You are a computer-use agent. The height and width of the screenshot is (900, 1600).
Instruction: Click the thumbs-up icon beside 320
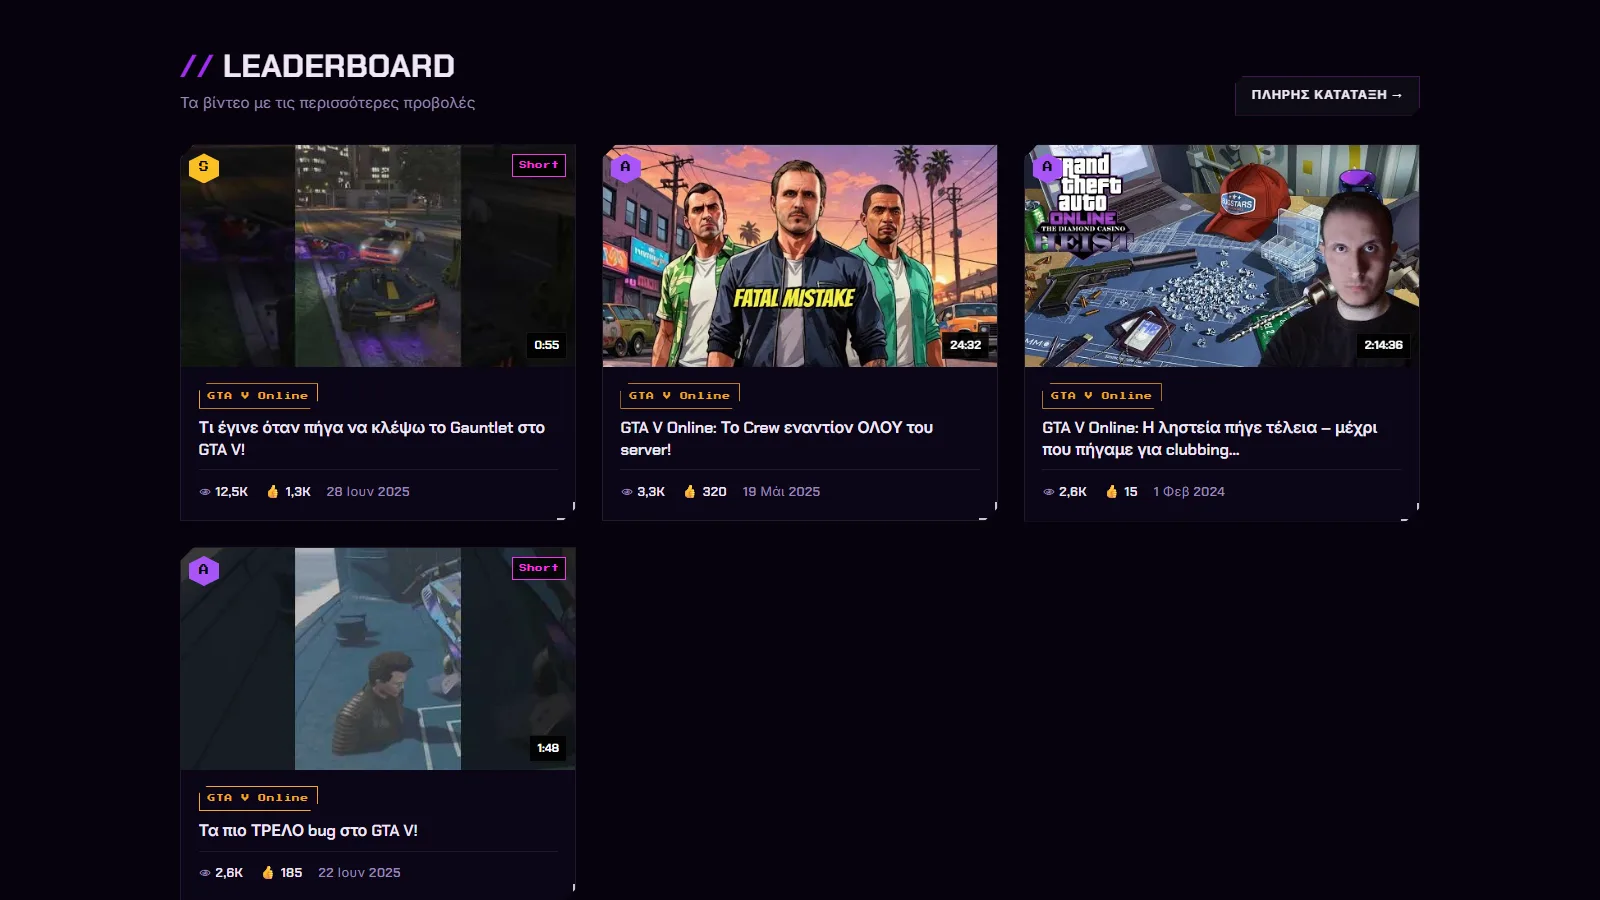pos(690,491)
